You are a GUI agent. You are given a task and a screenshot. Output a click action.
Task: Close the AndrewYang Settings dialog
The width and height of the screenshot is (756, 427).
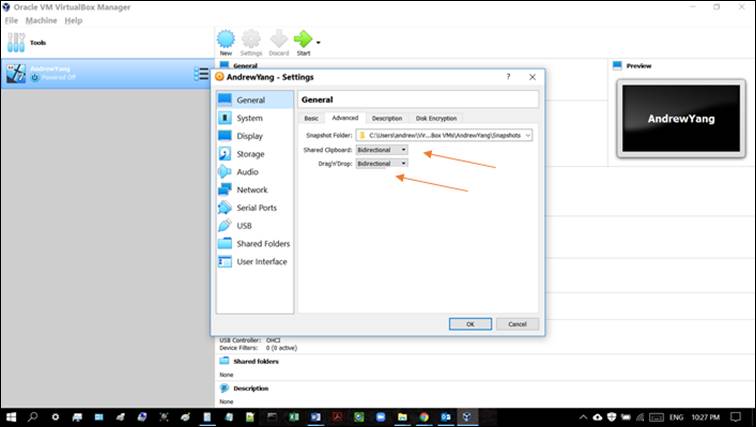pyautogui.click(x=532, y=77)
